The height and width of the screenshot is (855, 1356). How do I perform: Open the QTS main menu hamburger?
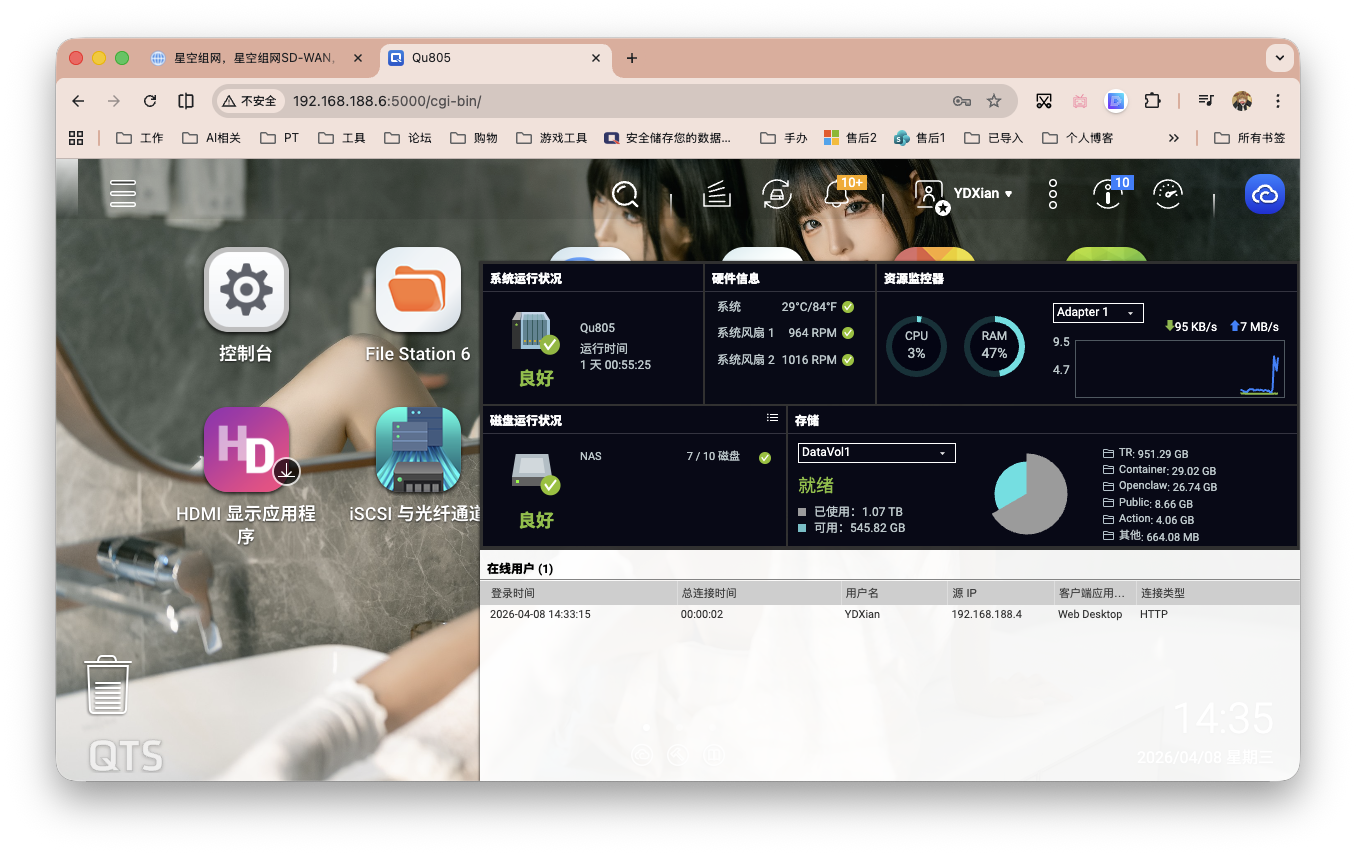[x=123, y=194]
